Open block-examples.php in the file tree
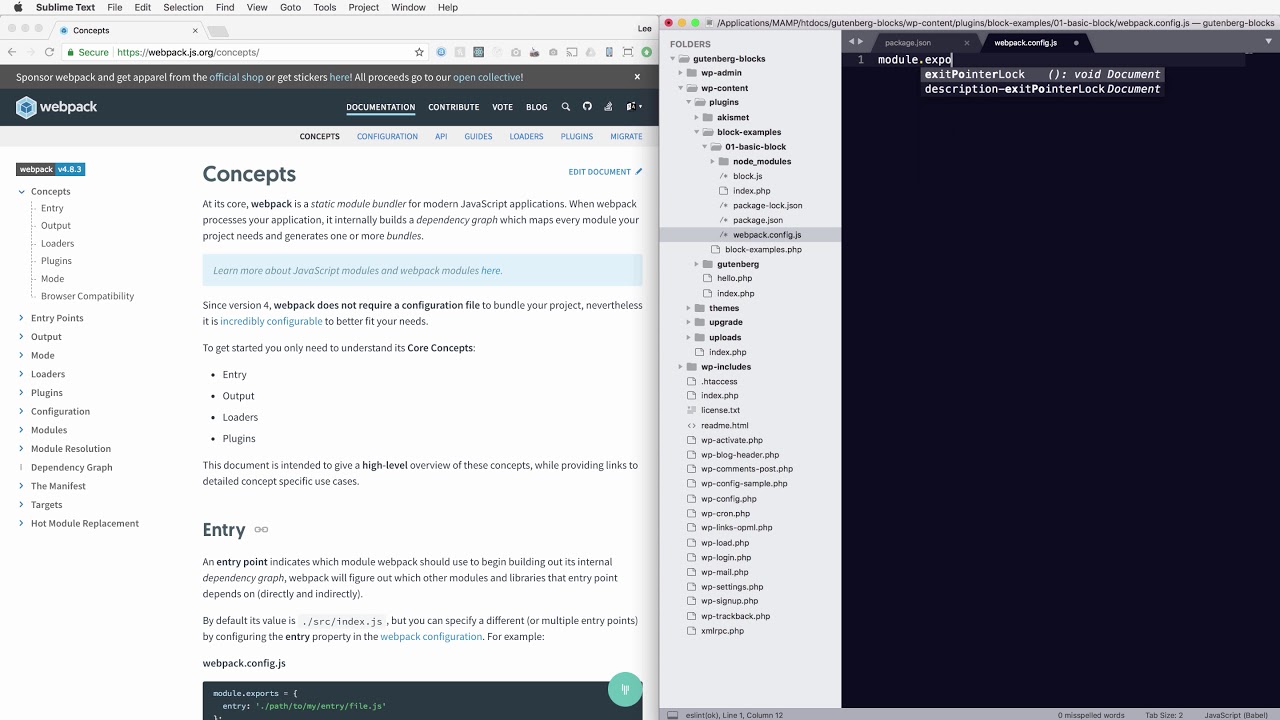Image resolution: width=1280 pixels, height=720 pixels. click(763, 249)
